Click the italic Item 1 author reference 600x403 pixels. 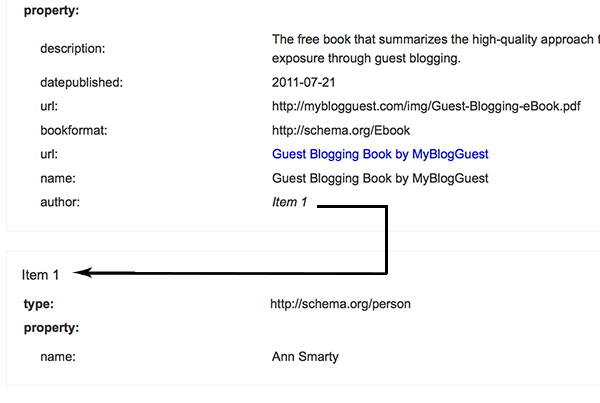point(290,202)
